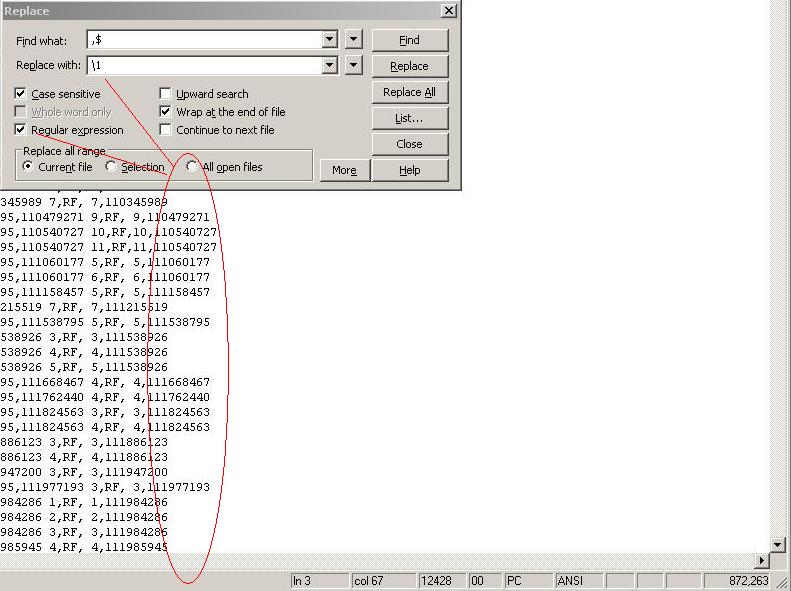This screenshot has width=791, height=591.
Task: Open Help for the Replace dialog
Action: pyautogui.click(x=410, y=170)
